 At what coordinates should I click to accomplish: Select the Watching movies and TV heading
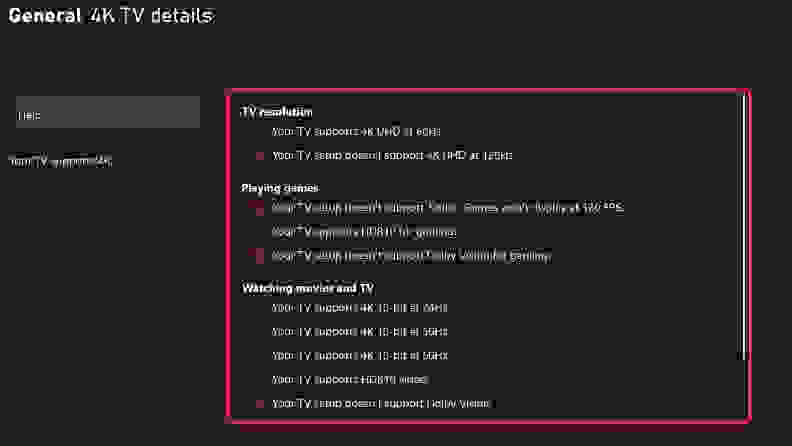tap(308, 288)
